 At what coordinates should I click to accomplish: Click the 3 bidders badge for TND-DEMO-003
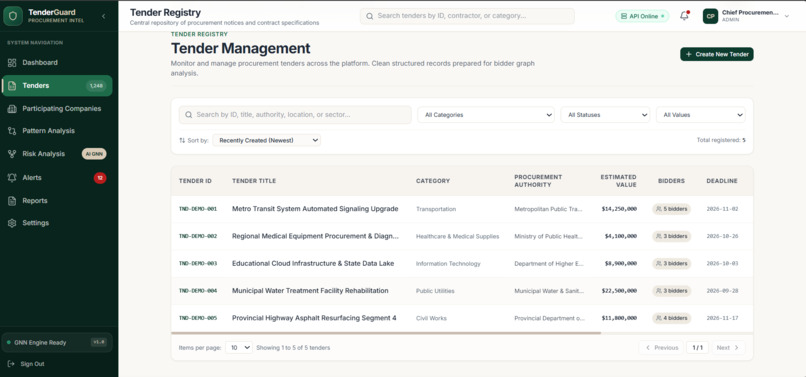(x=672, y=264)
